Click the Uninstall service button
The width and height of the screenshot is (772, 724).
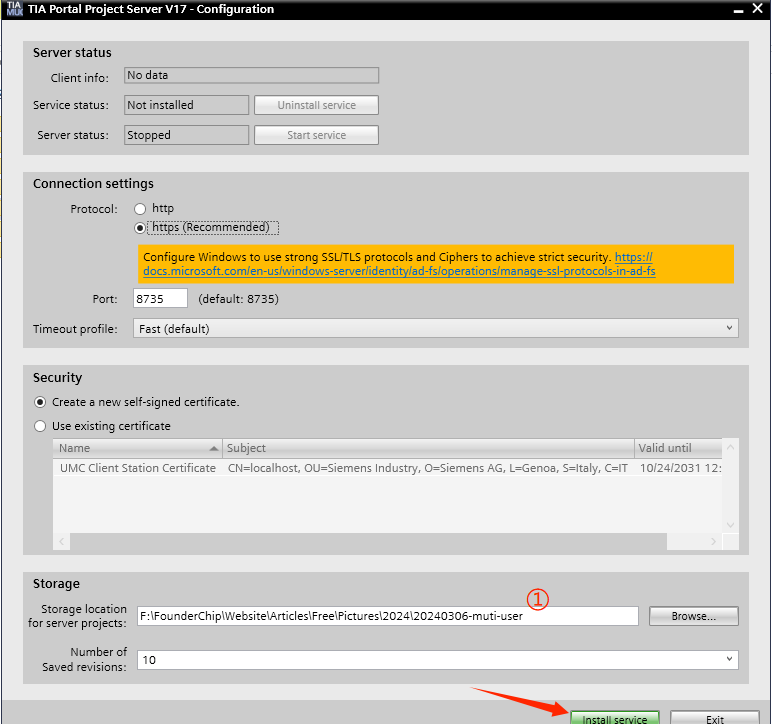coord(316,105)
